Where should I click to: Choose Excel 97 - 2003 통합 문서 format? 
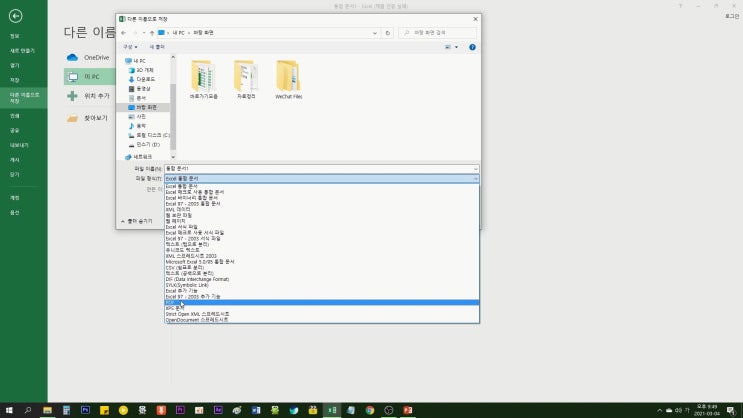(322, 203)
